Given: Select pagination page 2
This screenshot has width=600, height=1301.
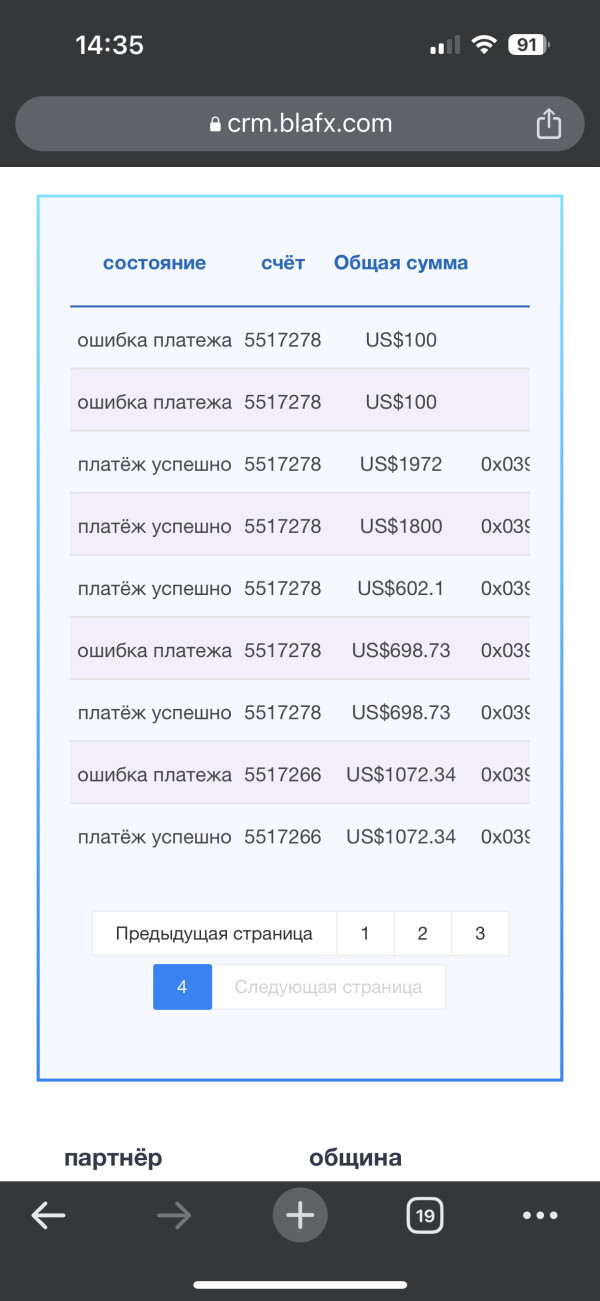Looking at the screenshot, I should (422, 934).
